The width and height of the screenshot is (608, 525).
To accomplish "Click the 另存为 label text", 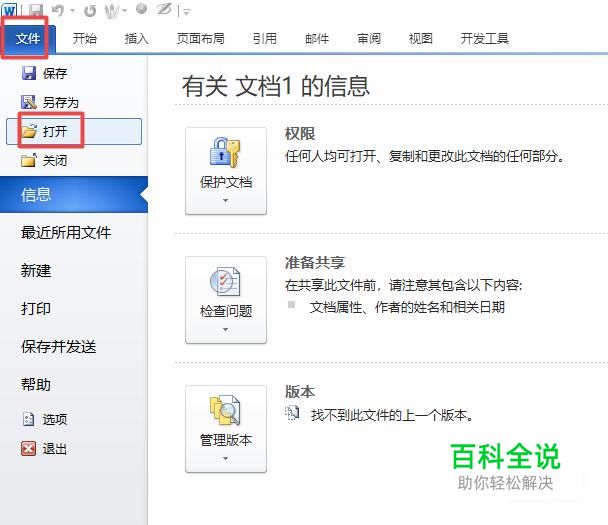I will (60, 102).
